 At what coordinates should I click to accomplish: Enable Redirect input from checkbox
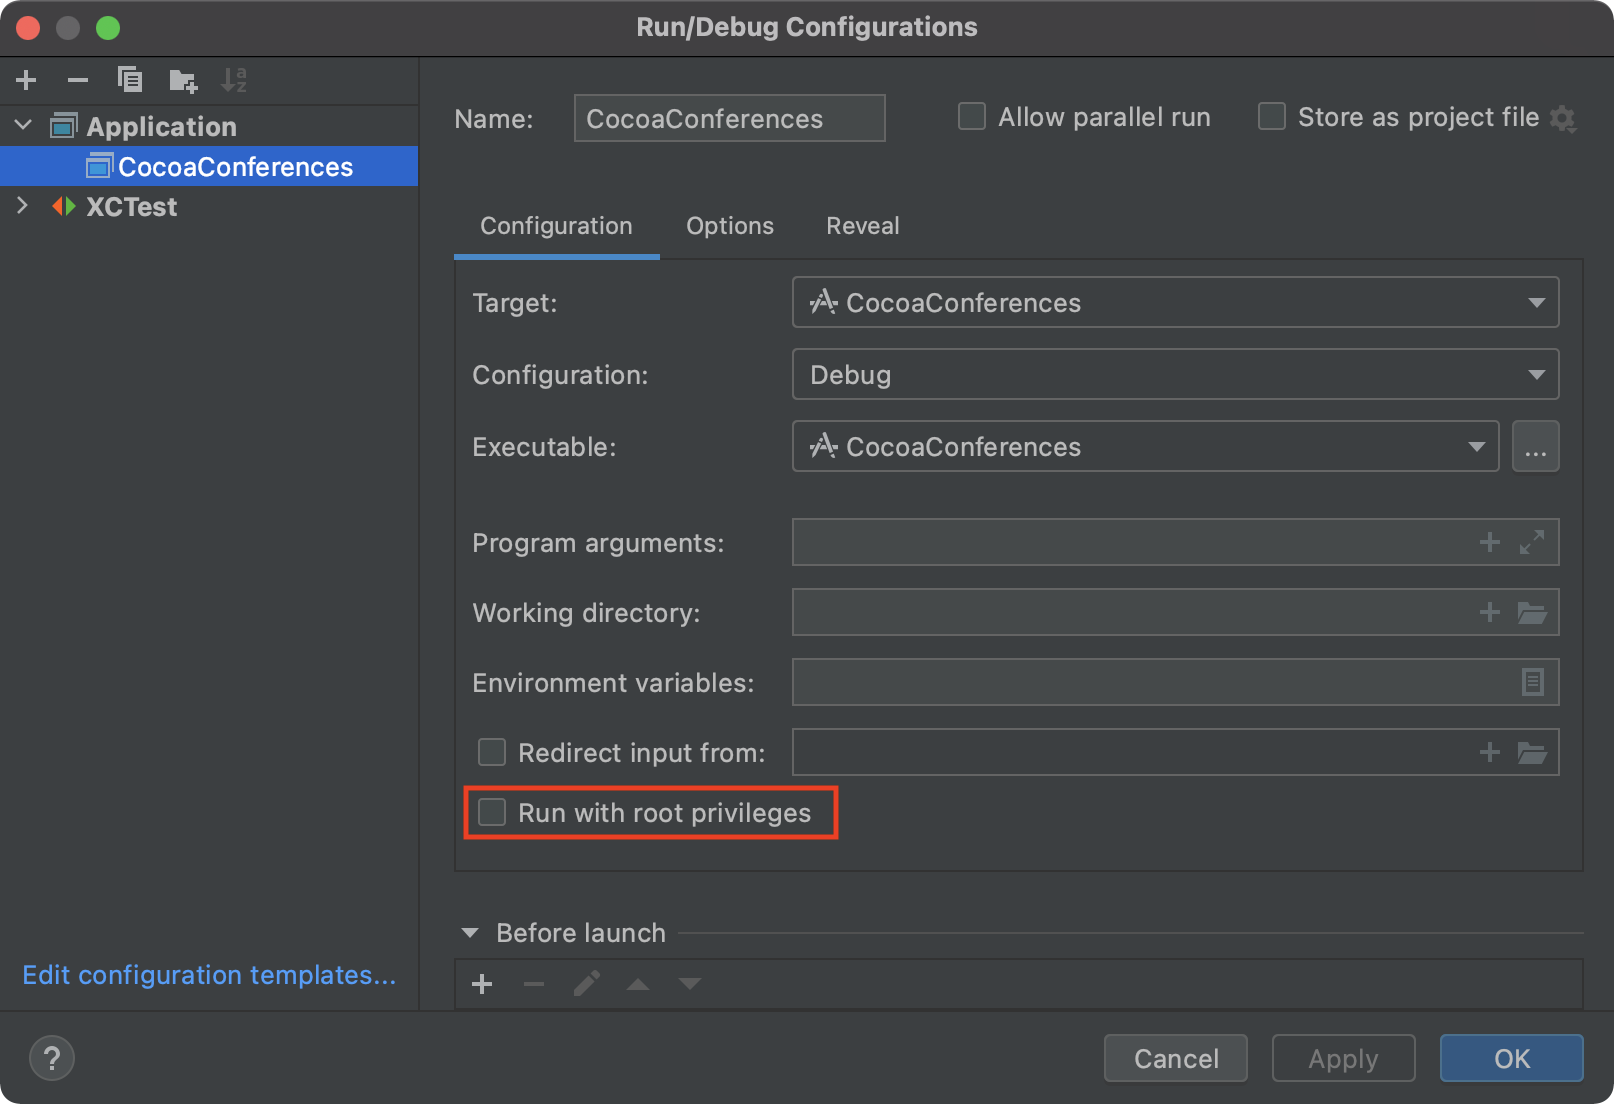click(x=492, y=752)
